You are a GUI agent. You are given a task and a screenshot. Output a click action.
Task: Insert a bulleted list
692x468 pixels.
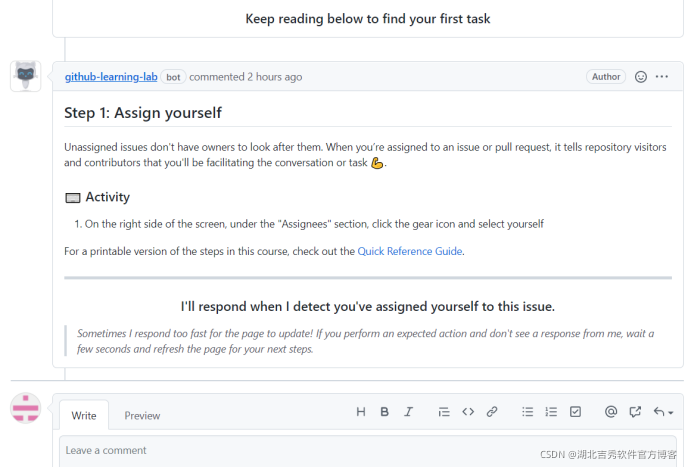coord(527,412)
